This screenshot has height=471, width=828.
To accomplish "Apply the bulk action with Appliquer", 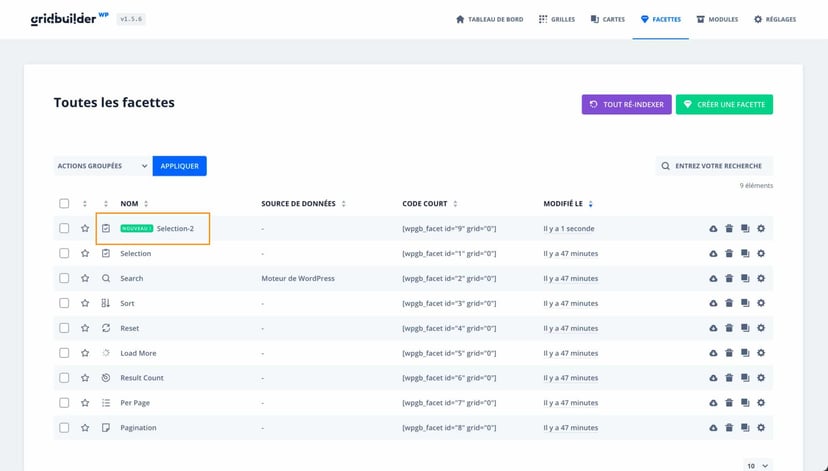I will point(180,166).
